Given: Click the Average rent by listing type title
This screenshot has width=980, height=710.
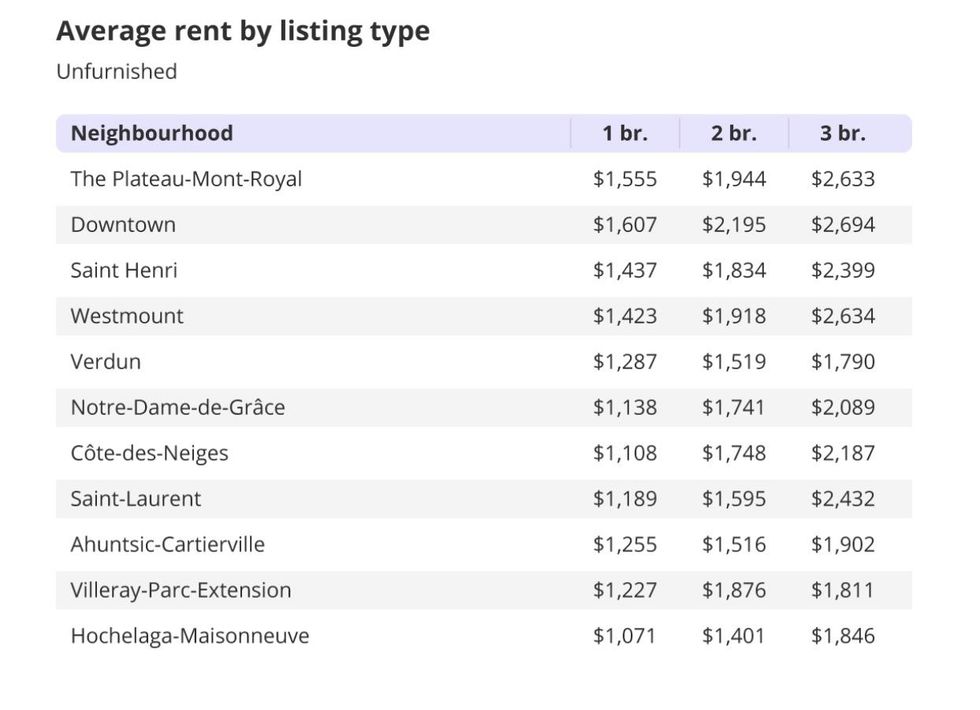Looking at the screenshot, I should [243, 31].
